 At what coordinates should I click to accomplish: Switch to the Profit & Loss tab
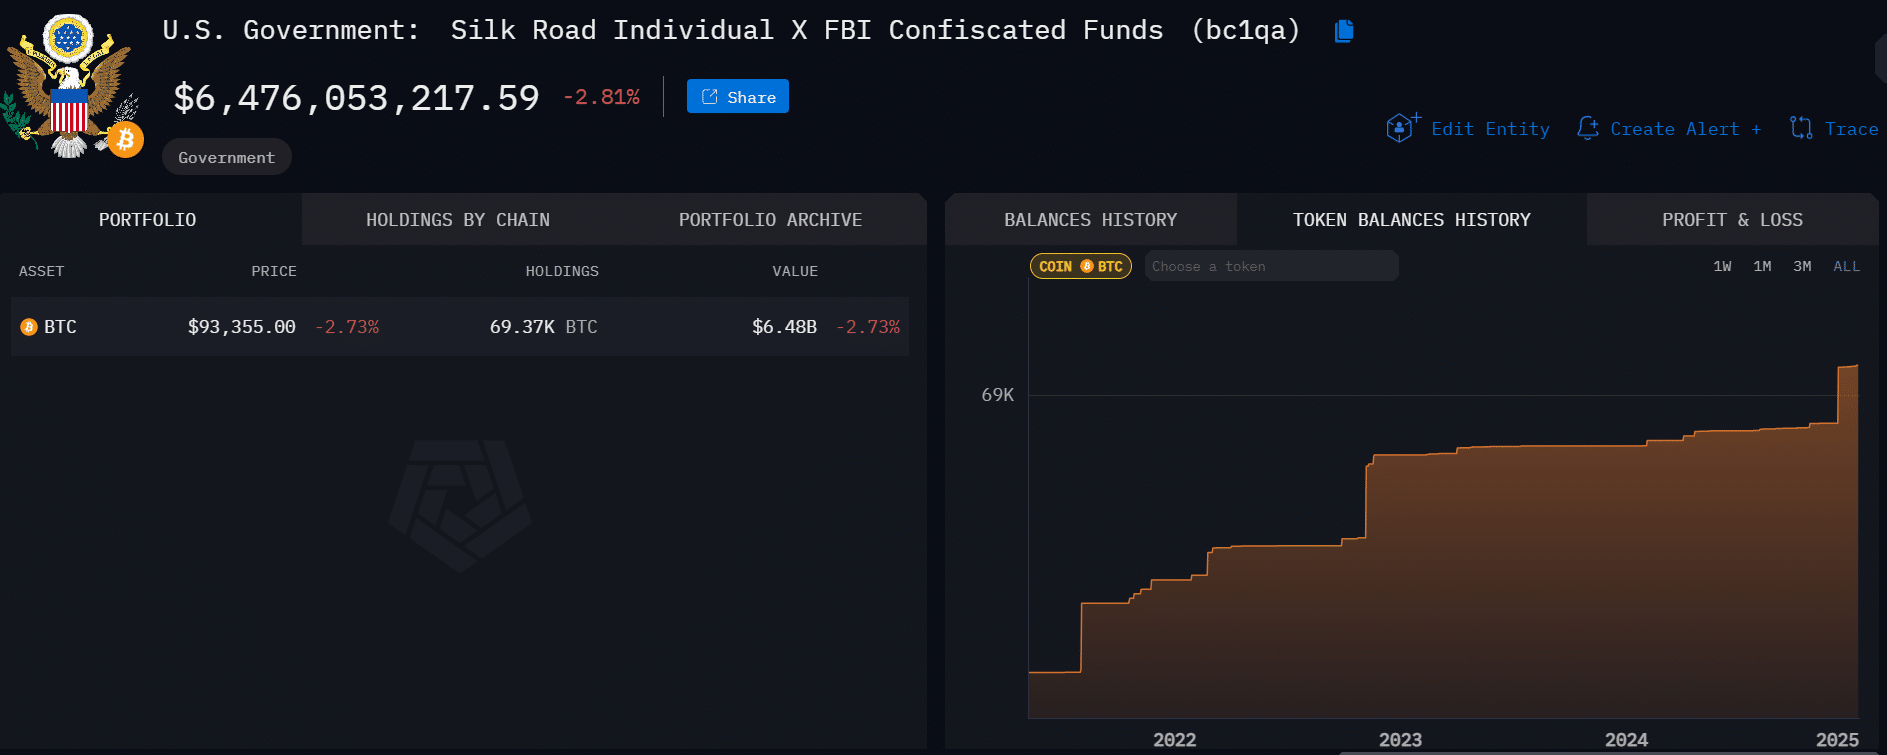[x=1732, y=220]
